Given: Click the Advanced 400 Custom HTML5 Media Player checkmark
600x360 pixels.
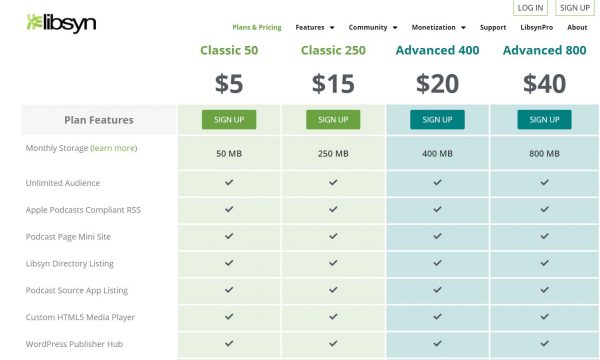Looking at the screenshot, I should coord(437,316).
